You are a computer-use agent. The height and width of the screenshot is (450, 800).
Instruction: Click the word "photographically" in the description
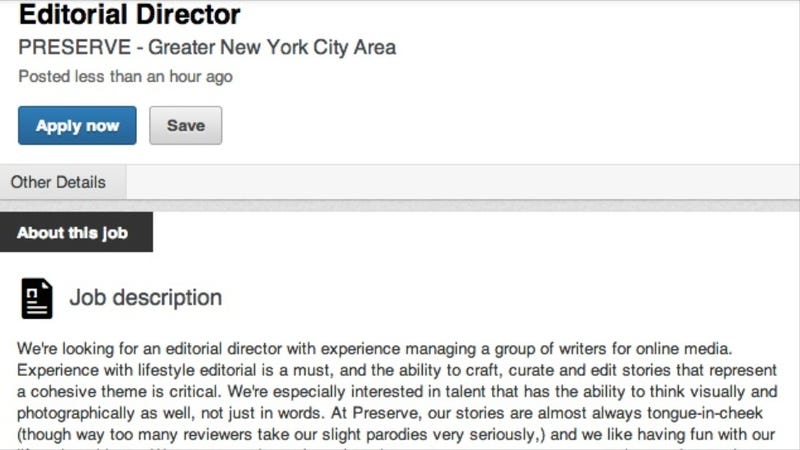(x=76, y=413)
